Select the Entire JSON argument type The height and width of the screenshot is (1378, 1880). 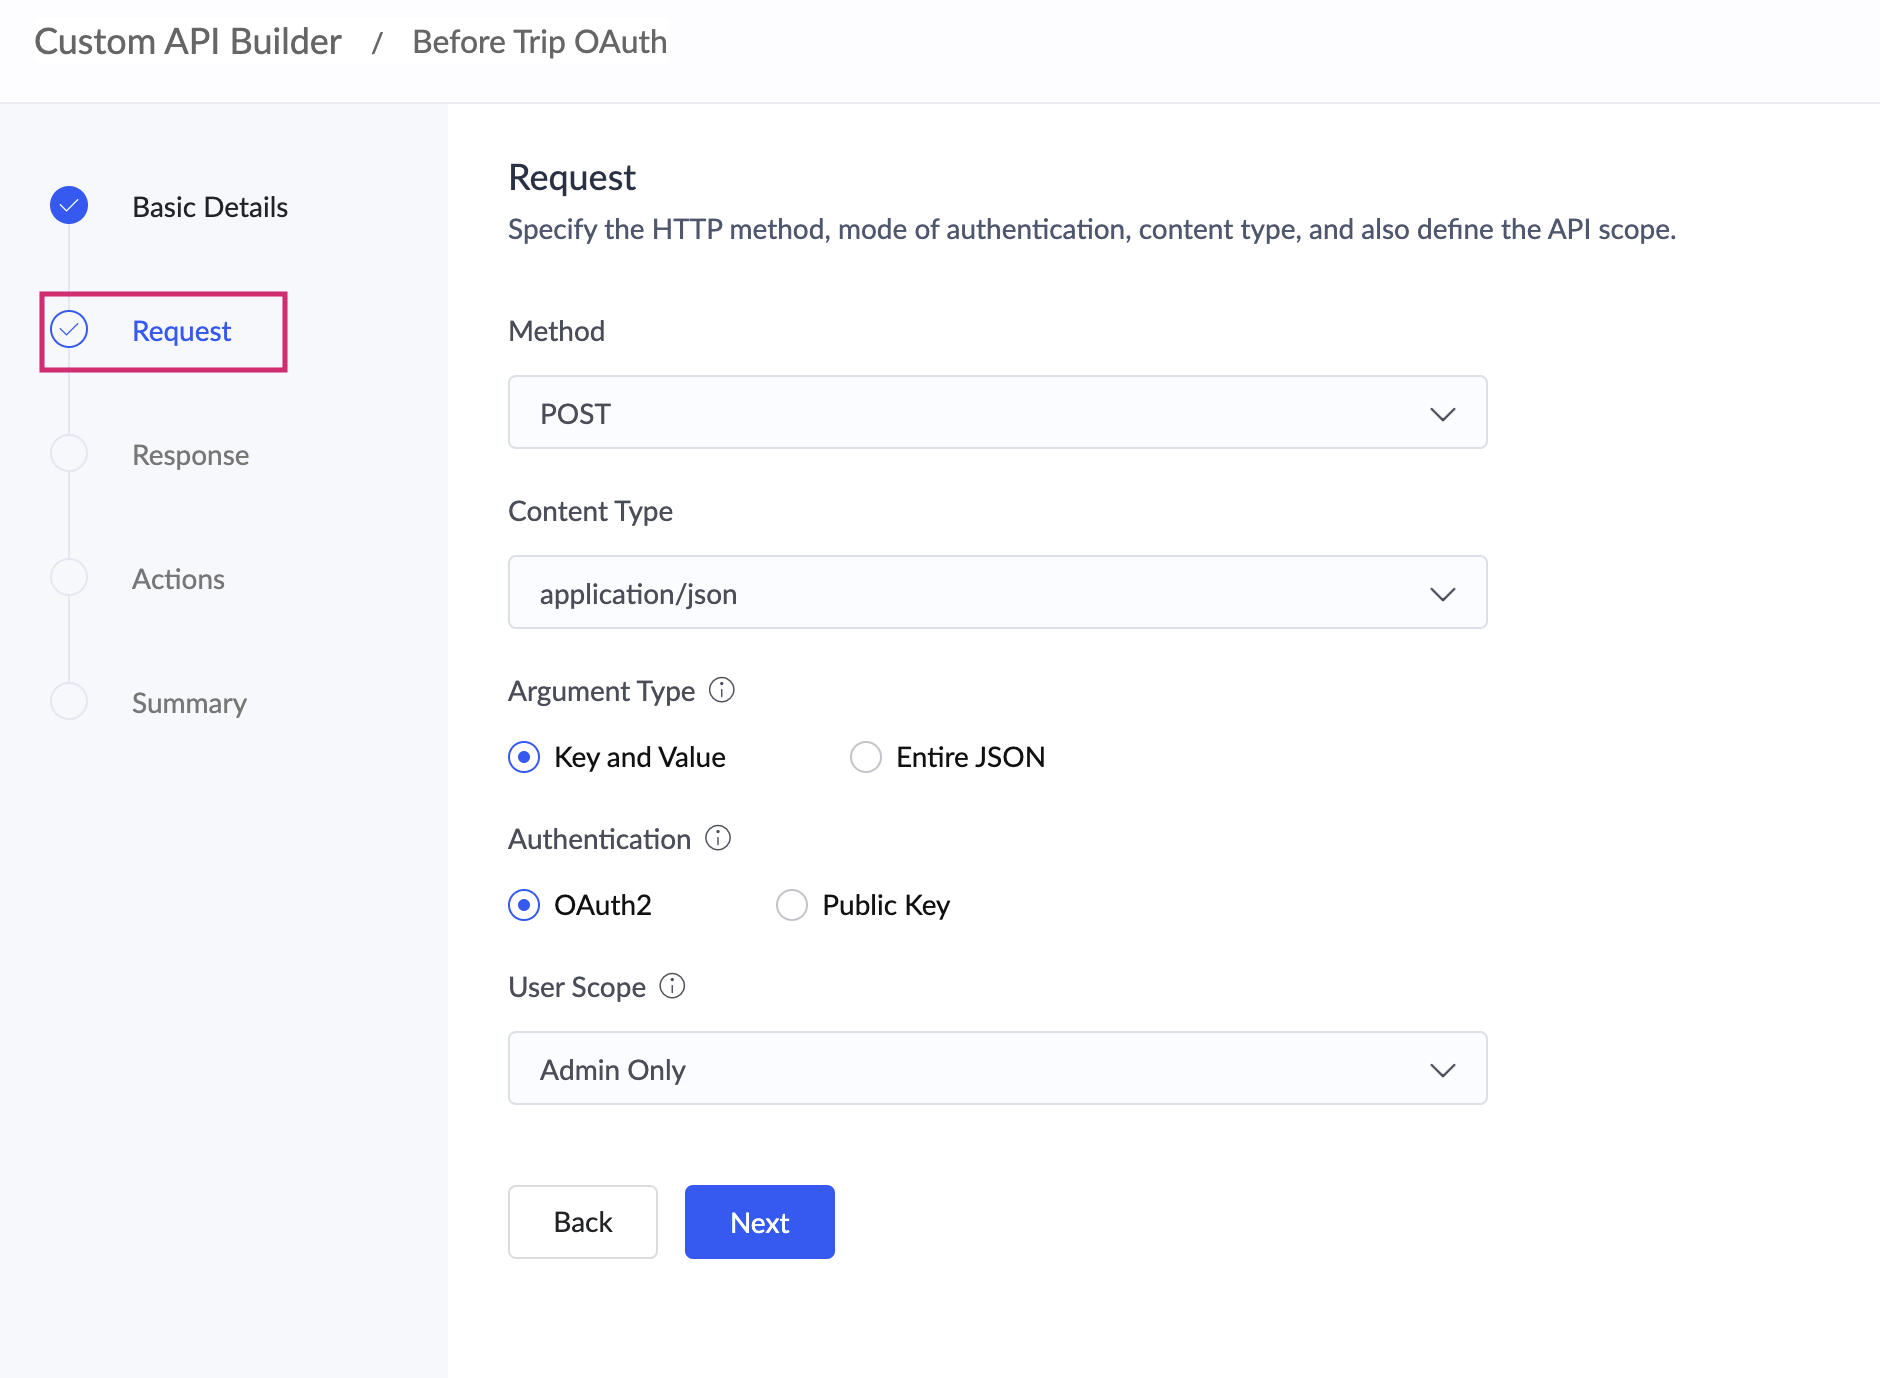pos(866,757)
